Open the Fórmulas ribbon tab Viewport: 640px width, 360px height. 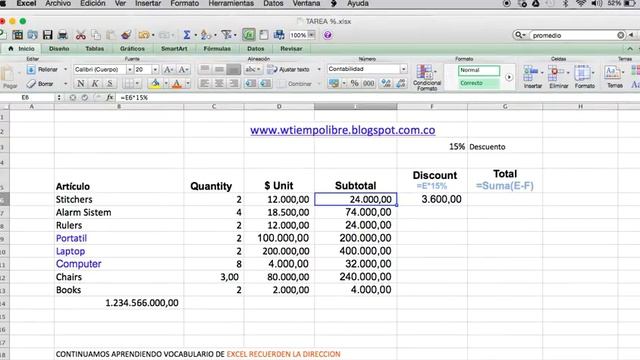[x=217, y=49]
